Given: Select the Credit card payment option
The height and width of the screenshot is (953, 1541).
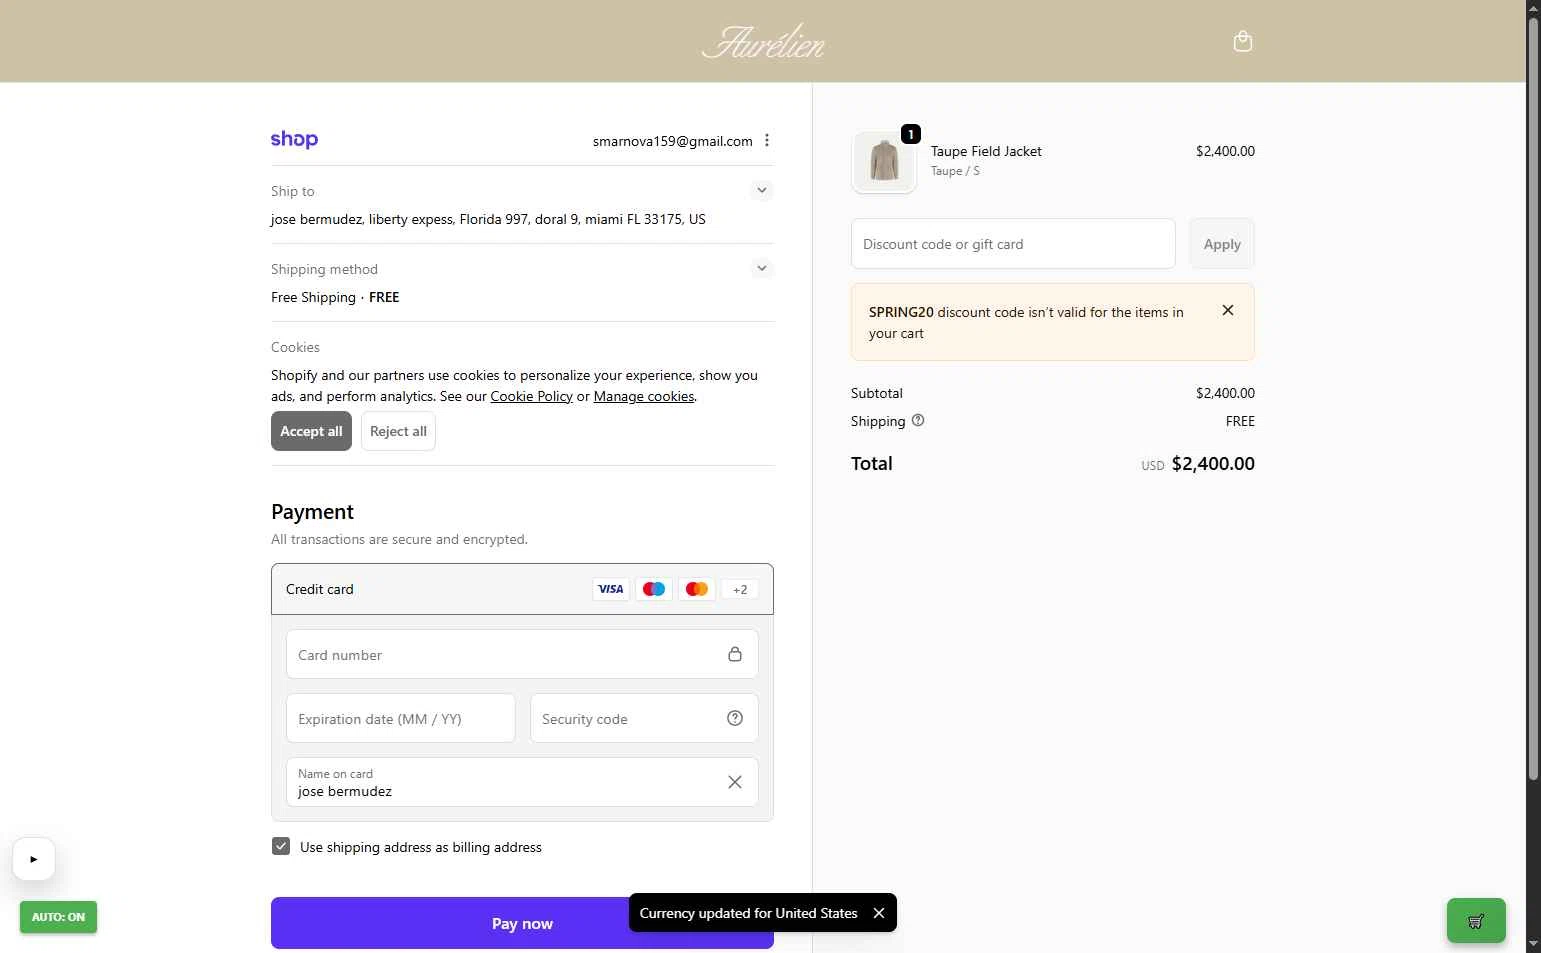Looking at the screenshot, I should tap(522, 589).
